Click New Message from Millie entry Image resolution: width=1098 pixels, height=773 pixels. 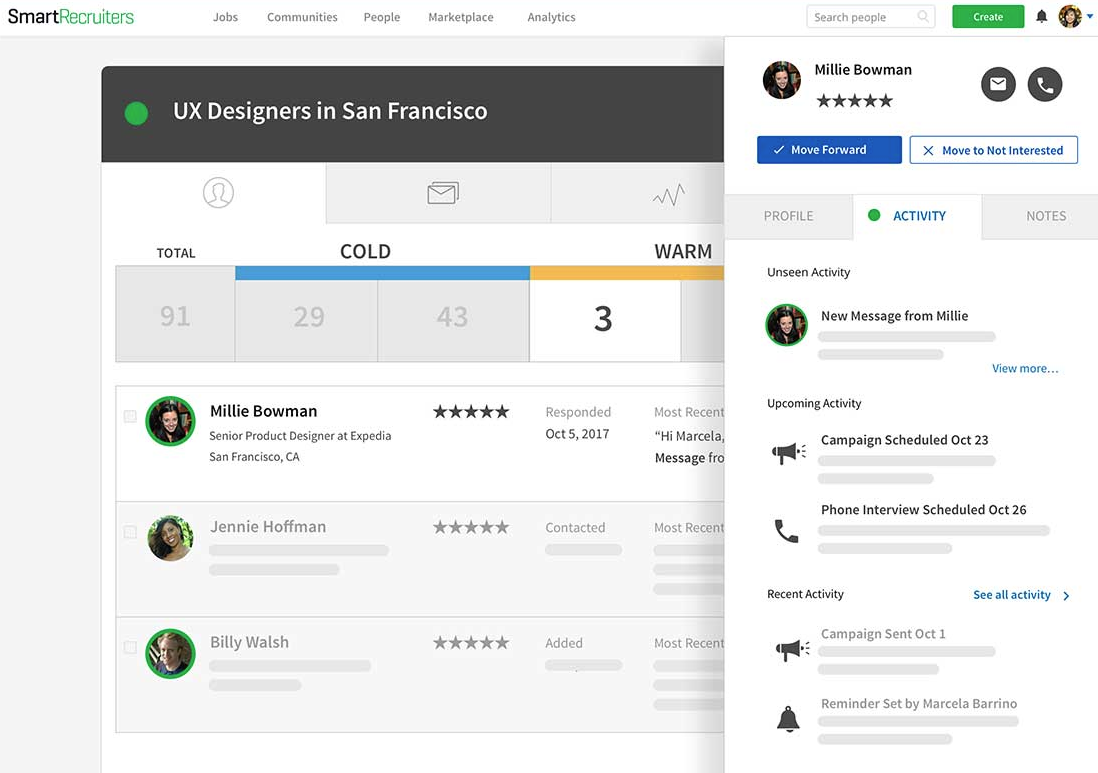pyautogui.click(x=894, y=316)
